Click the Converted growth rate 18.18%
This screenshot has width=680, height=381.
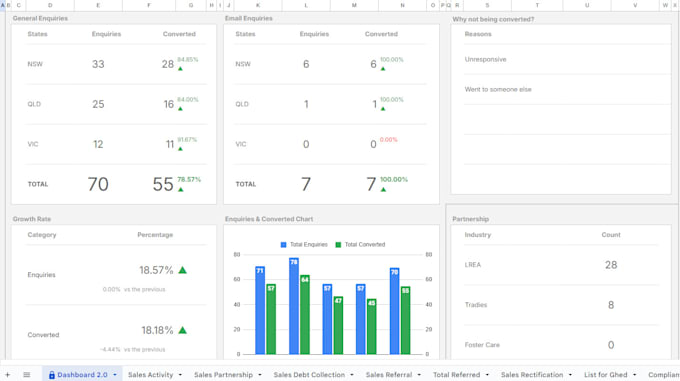tap(157, 330)
